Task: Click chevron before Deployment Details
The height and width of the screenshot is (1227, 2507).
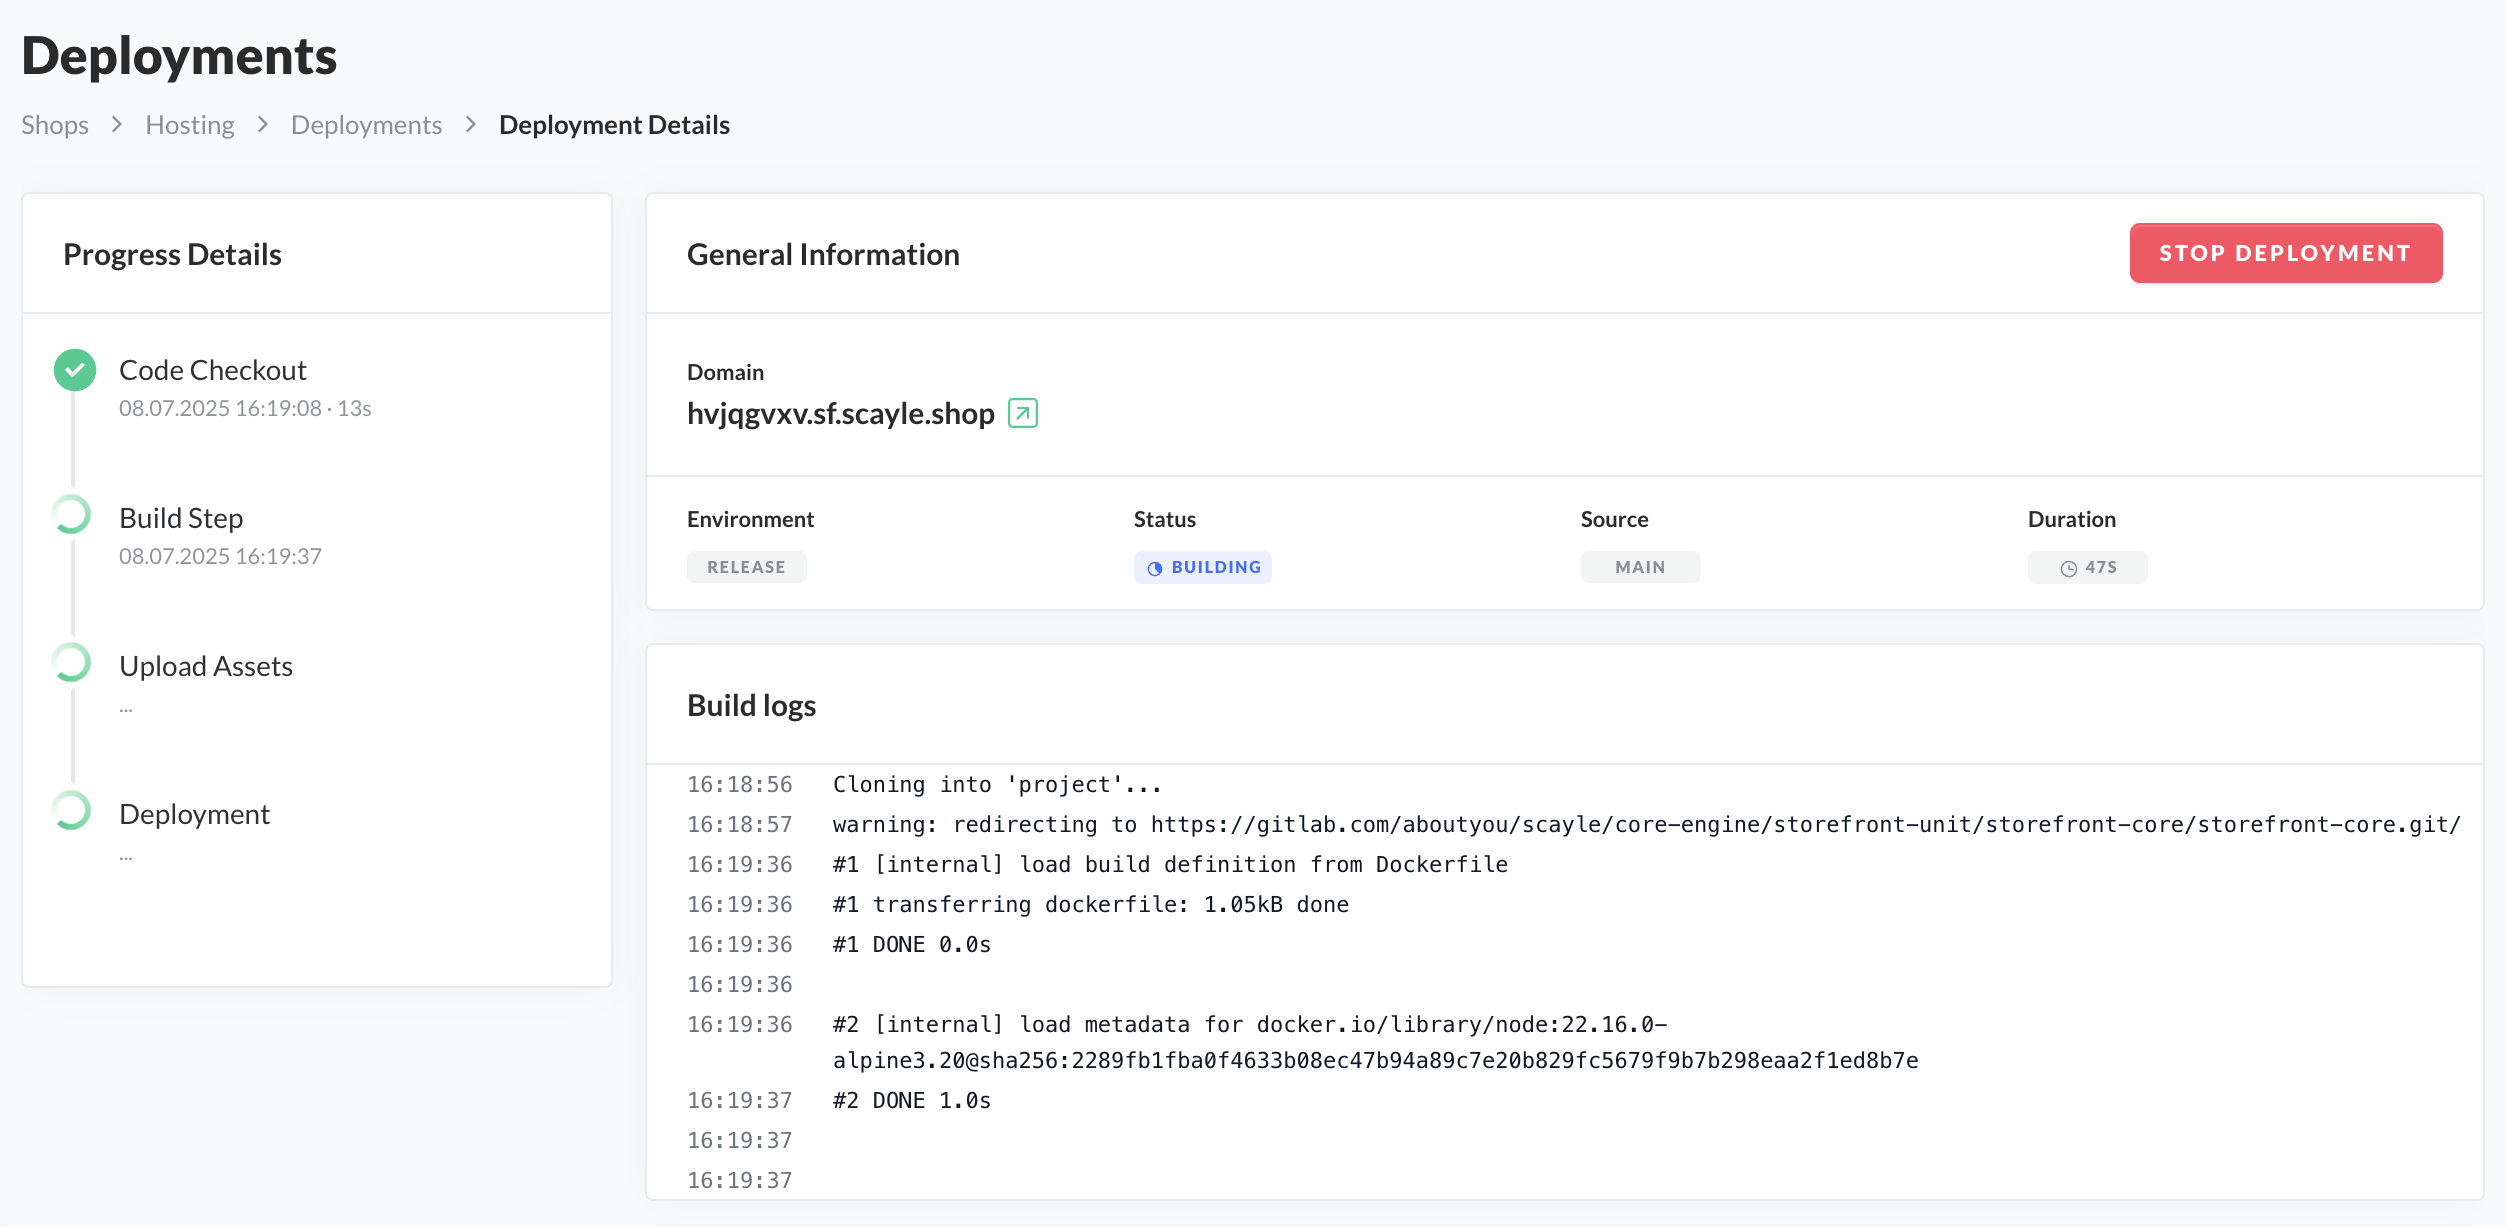Action: [x=471, y=125]
